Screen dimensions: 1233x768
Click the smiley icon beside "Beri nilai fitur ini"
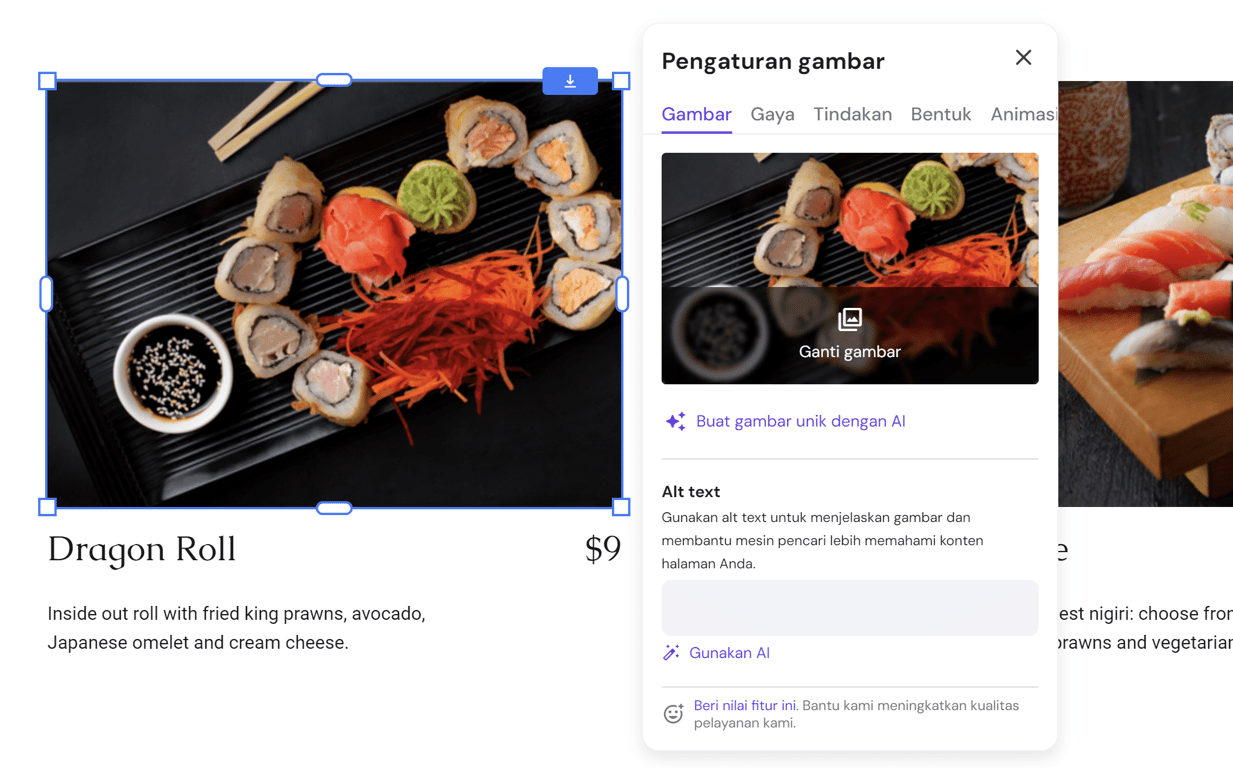tap(674, 714)
